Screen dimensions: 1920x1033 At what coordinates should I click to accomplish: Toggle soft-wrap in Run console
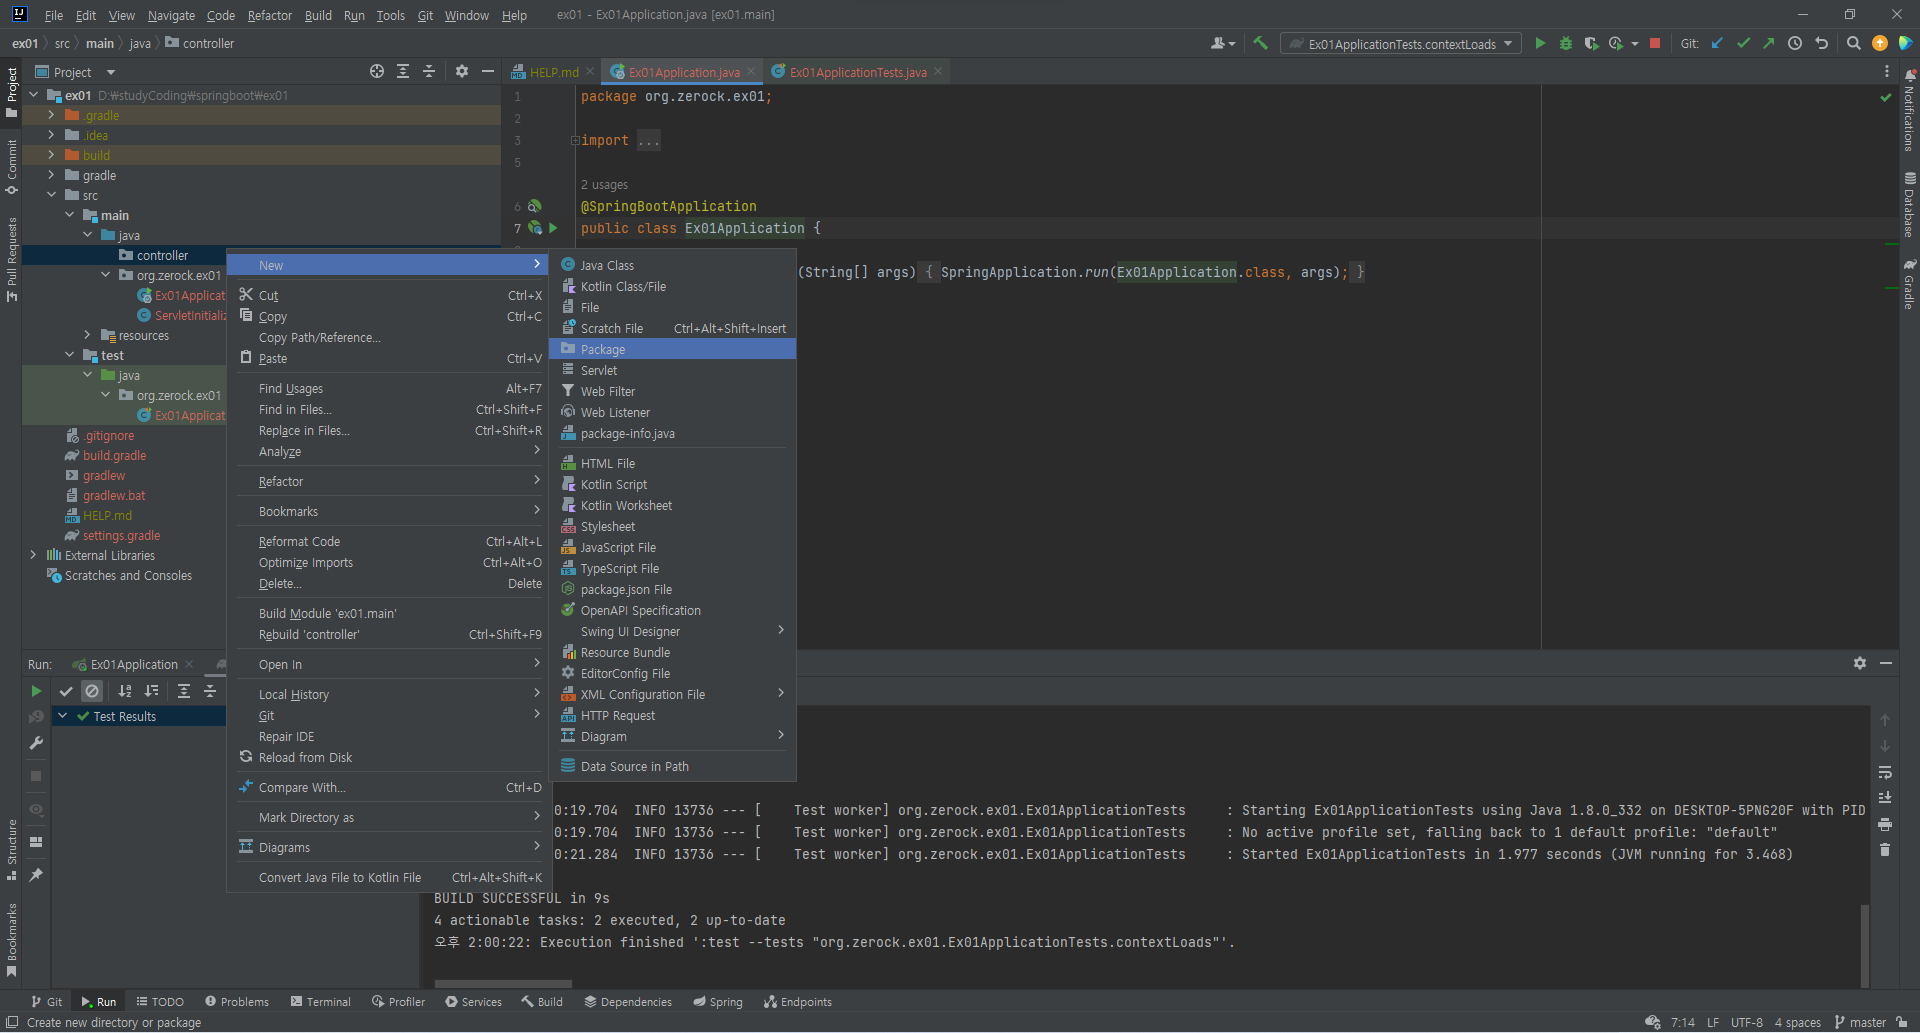(1885, 772)
